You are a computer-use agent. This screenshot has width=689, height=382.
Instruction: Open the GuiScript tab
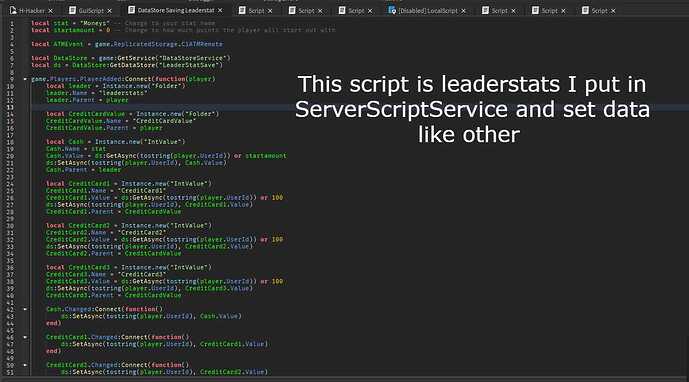(91, 11)
